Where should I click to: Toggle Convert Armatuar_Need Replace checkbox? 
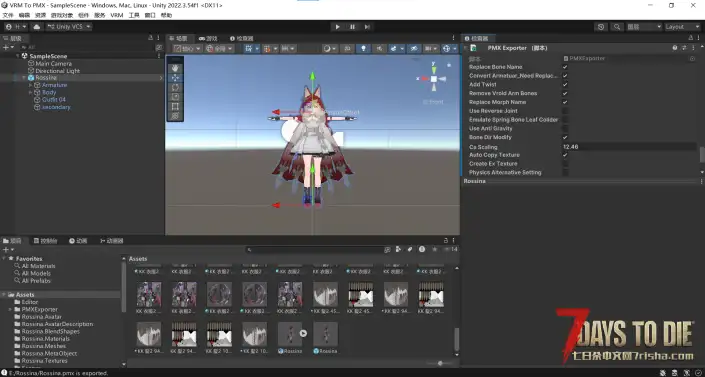point(565,76)
